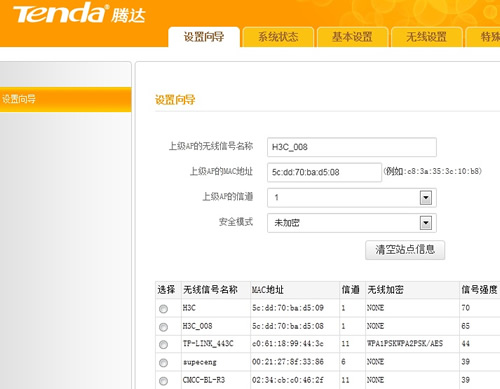Select the radio button for TP-LINK_443C
Image resolution: width=500 pixels, height=389 pixels.
click(163, 344)
